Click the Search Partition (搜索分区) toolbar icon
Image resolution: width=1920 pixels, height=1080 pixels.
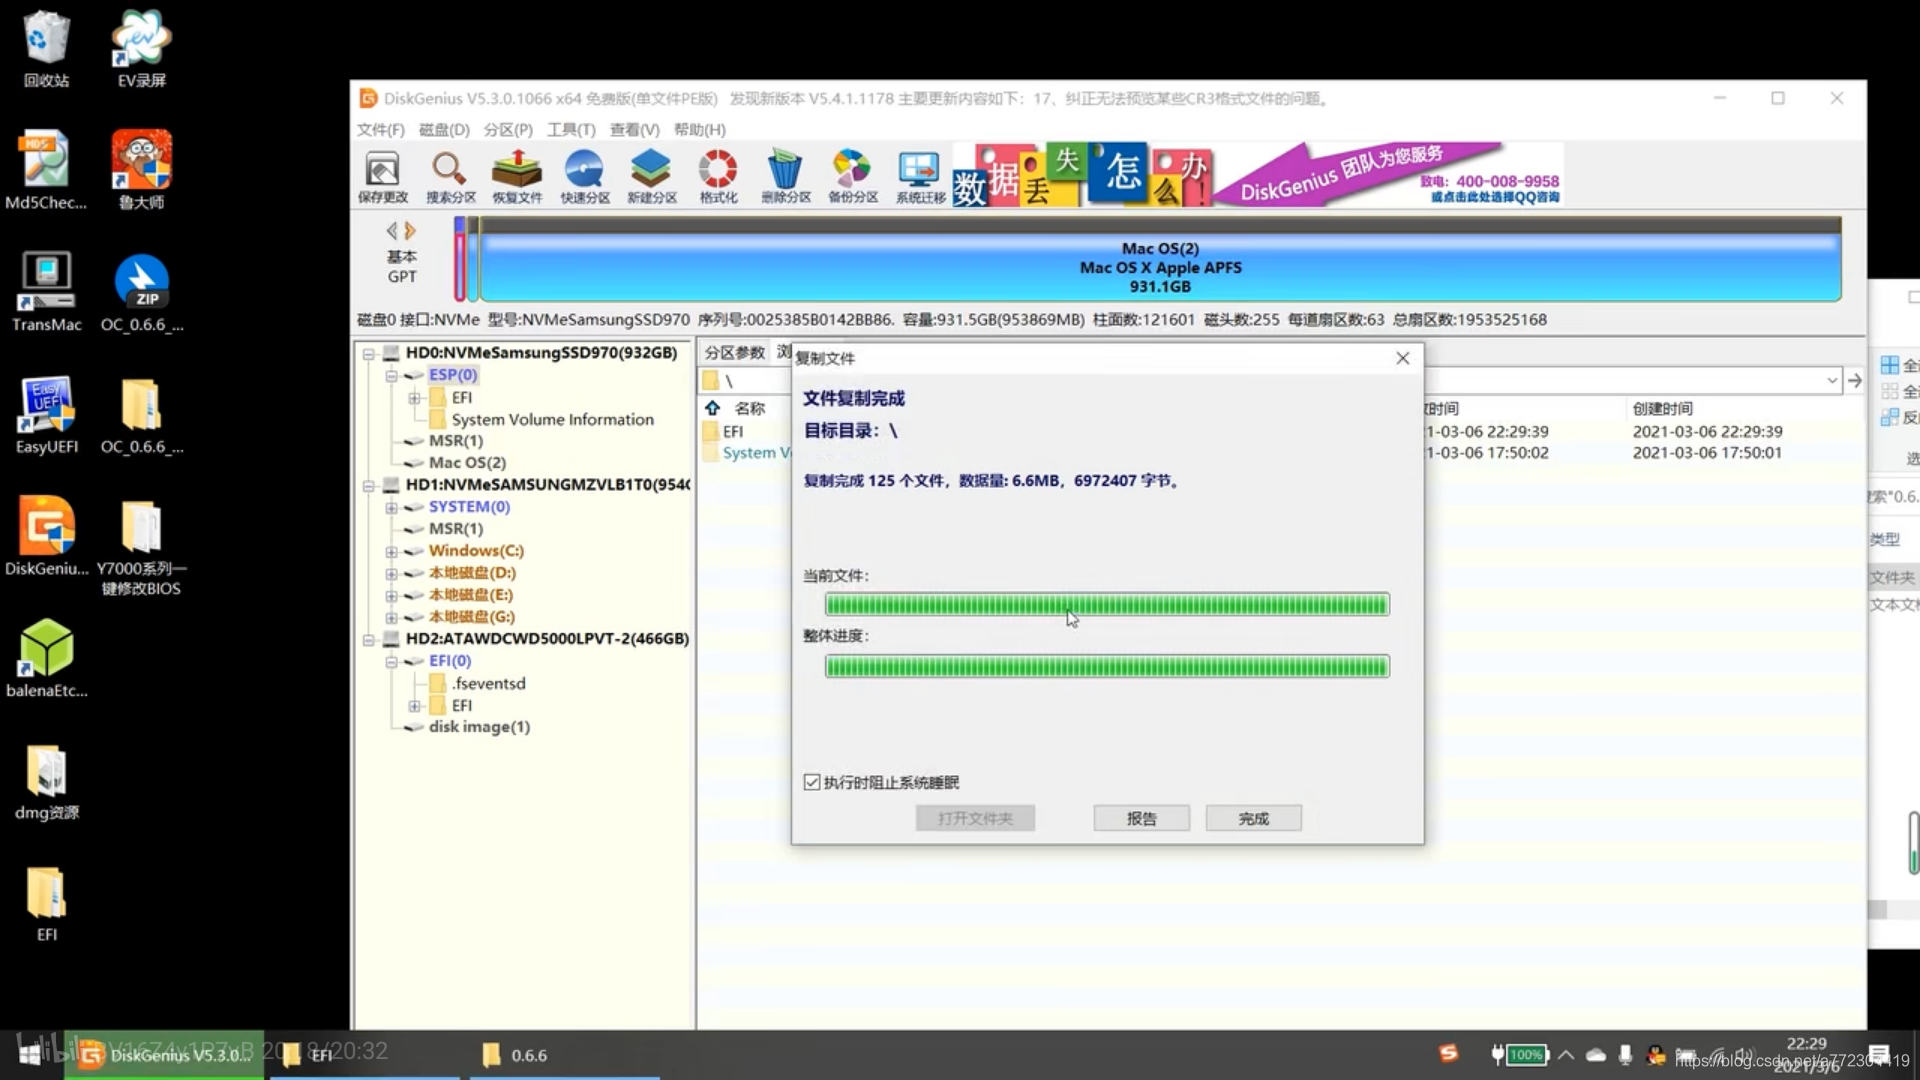[450, 177]
